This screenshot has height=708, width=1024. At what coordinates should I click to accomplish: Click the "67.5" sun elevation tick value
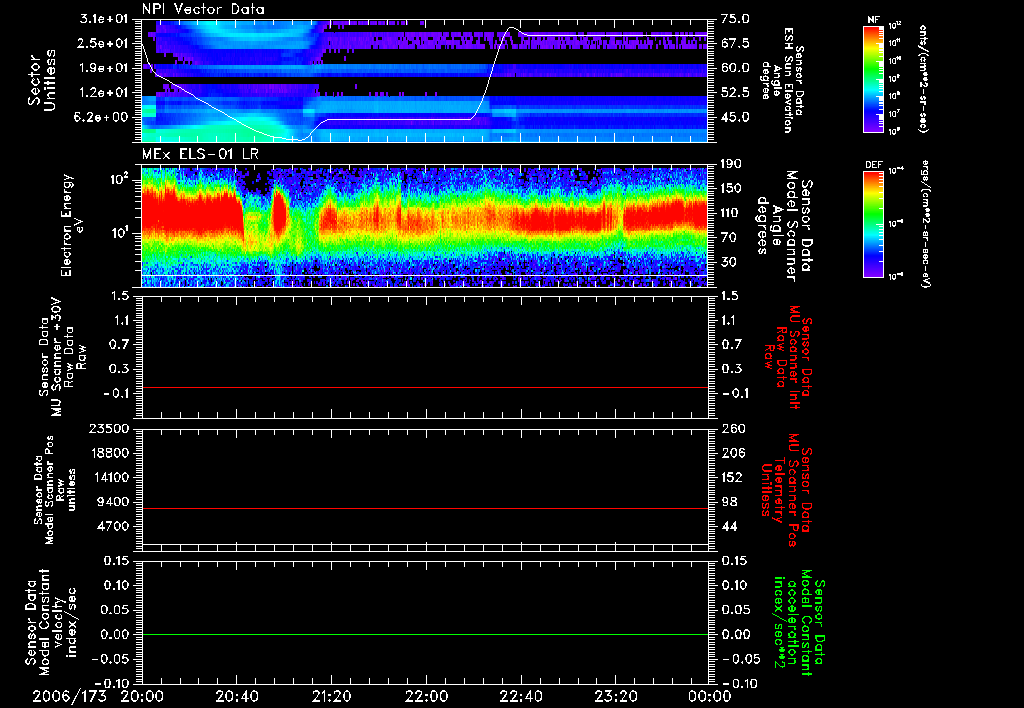pyautogui.click(x=735, y=43)
